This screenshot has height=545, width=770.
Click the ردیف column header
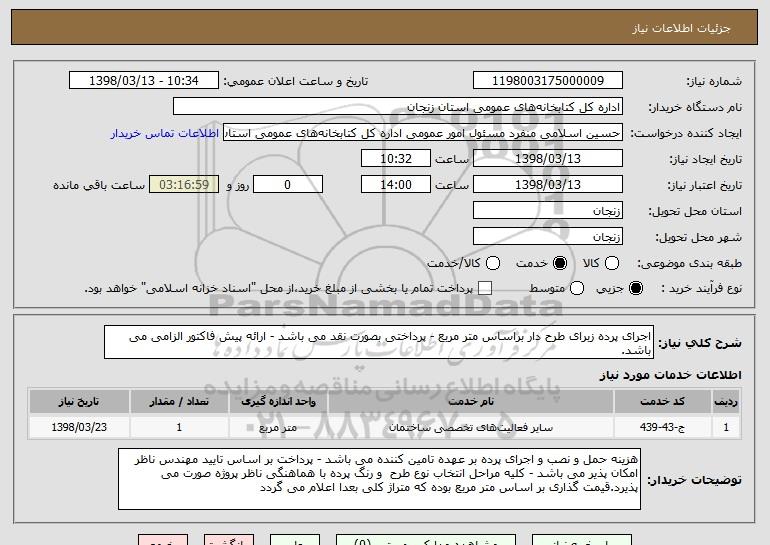726,402
